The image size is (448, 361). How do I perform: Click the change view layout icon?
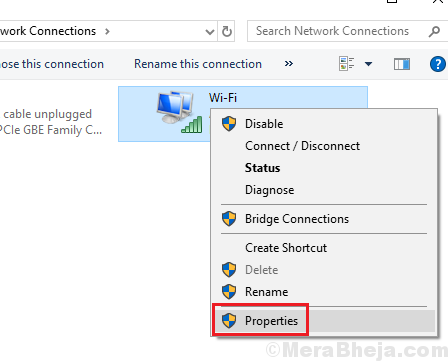tap(347, 64)
